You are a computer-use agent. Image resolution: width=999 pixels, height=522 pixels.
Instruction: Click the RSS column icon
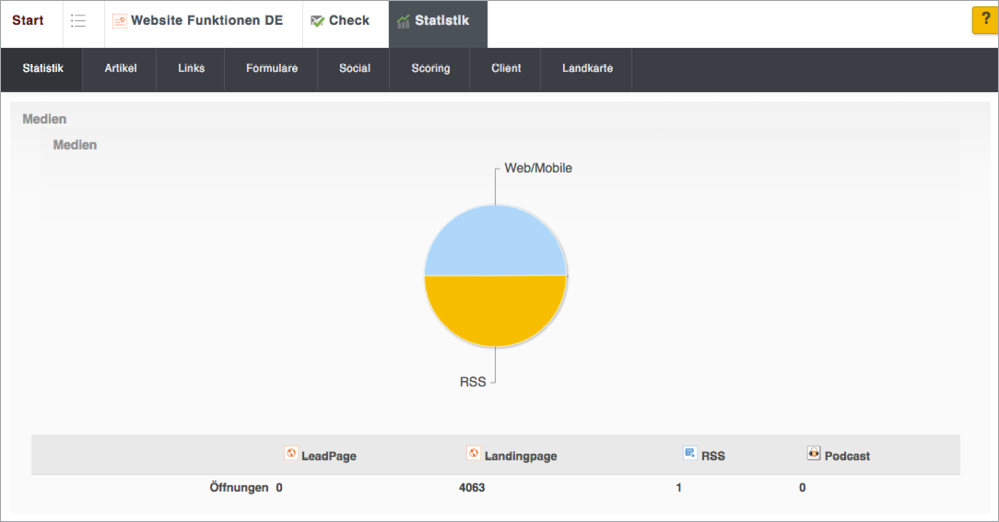pyautogui.click(x=689, y=454)
